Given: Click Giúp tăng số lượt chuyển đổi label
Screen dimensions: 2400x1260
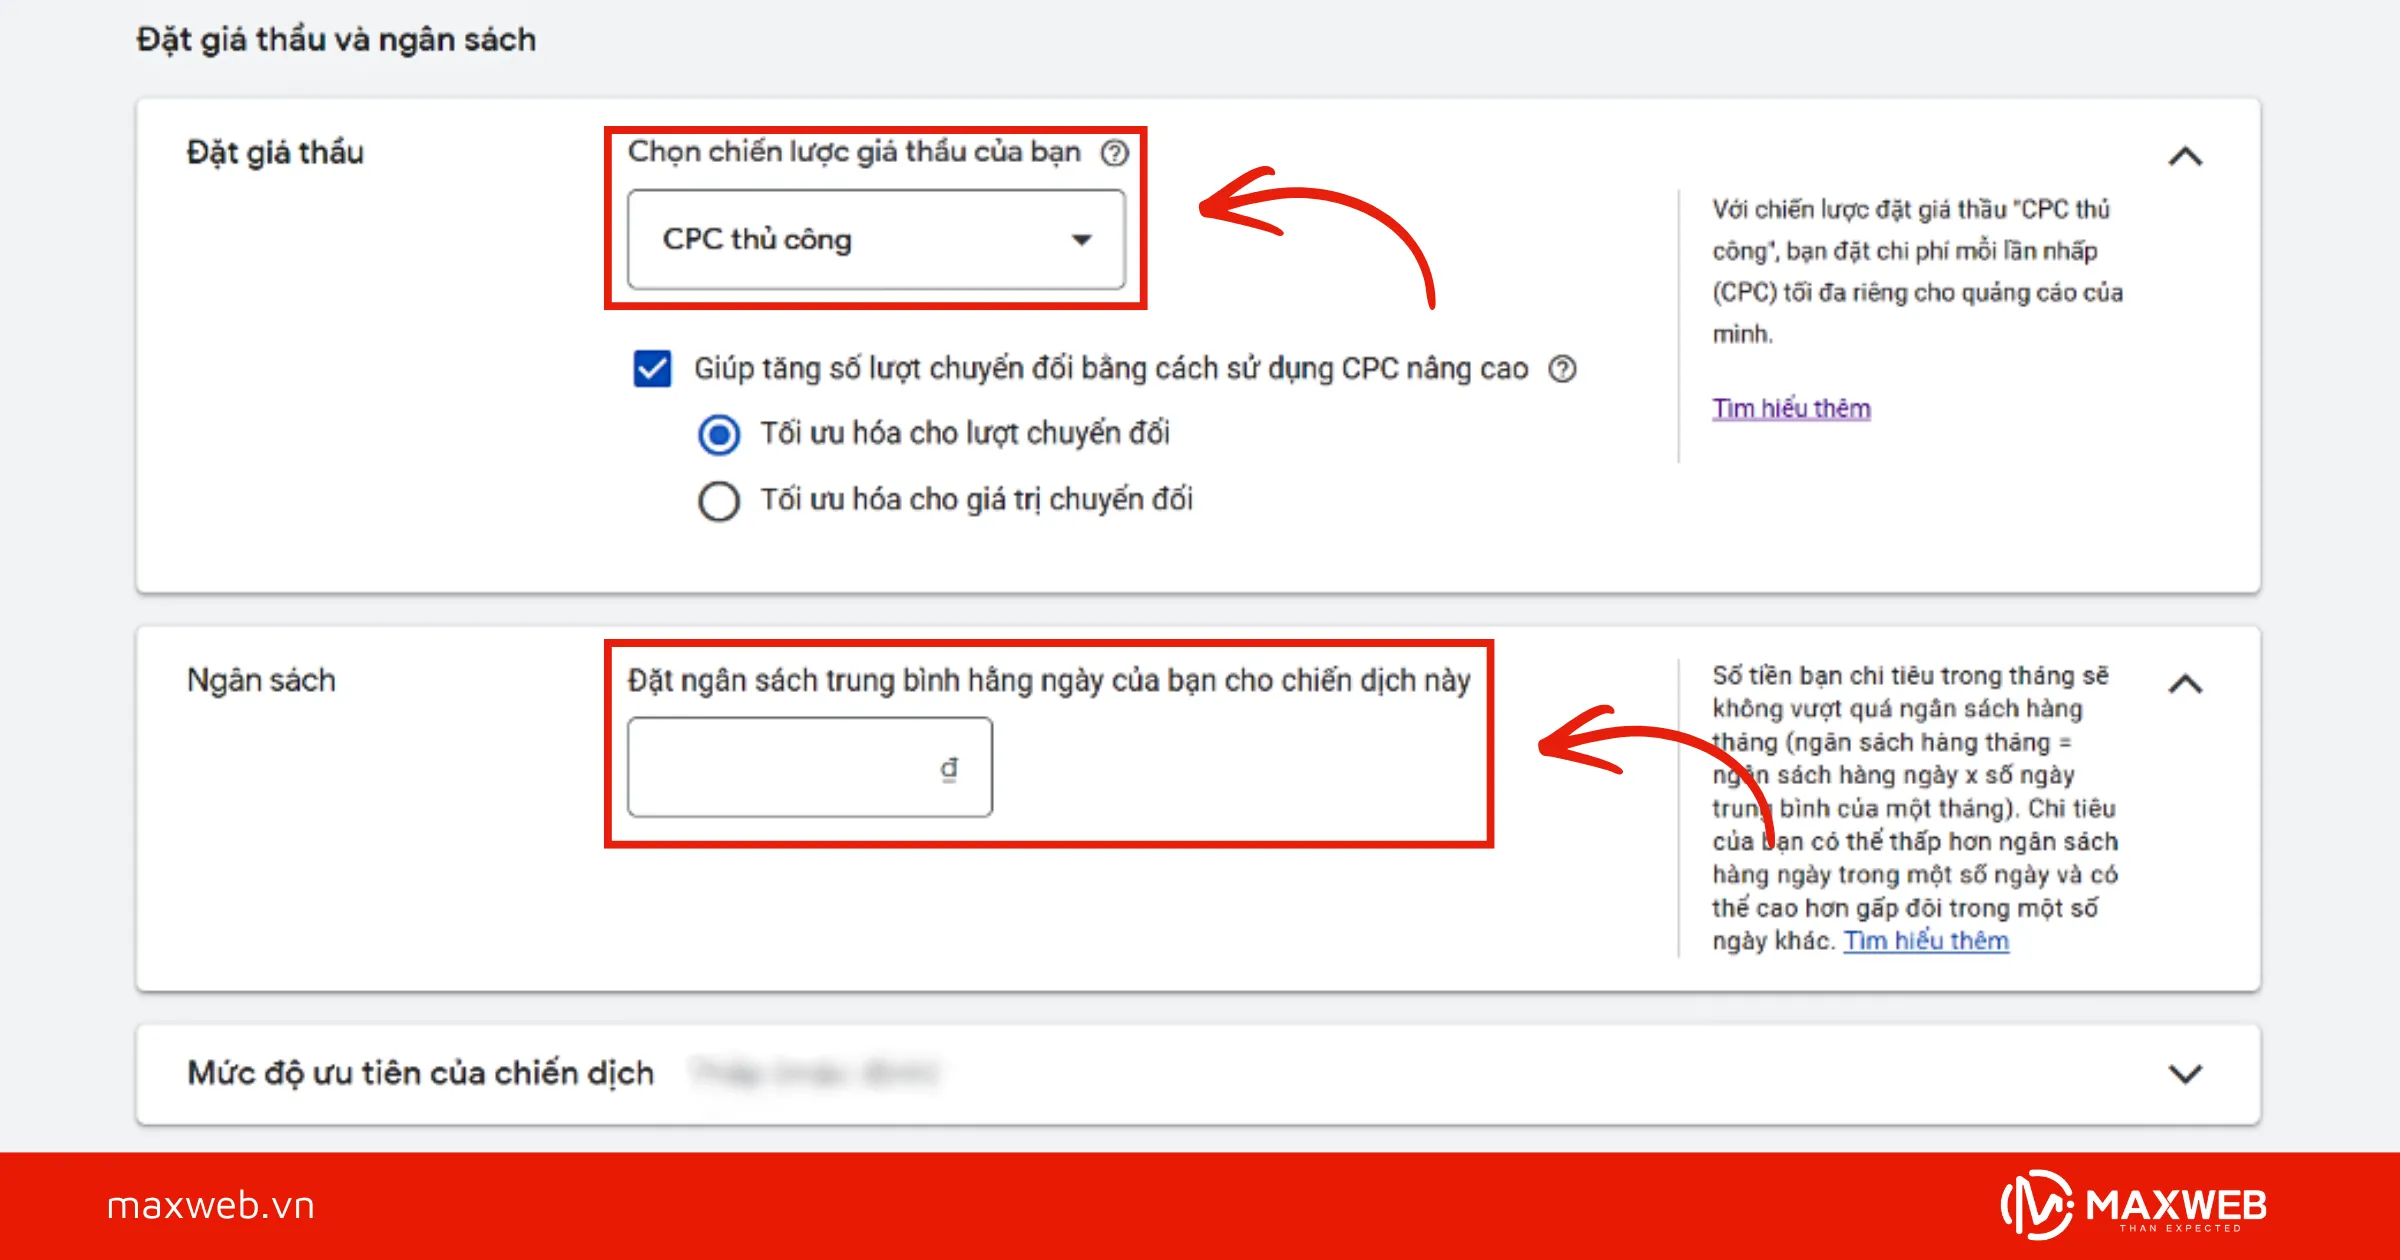Looking at the screenshot, I should (x=1110, y=369).
